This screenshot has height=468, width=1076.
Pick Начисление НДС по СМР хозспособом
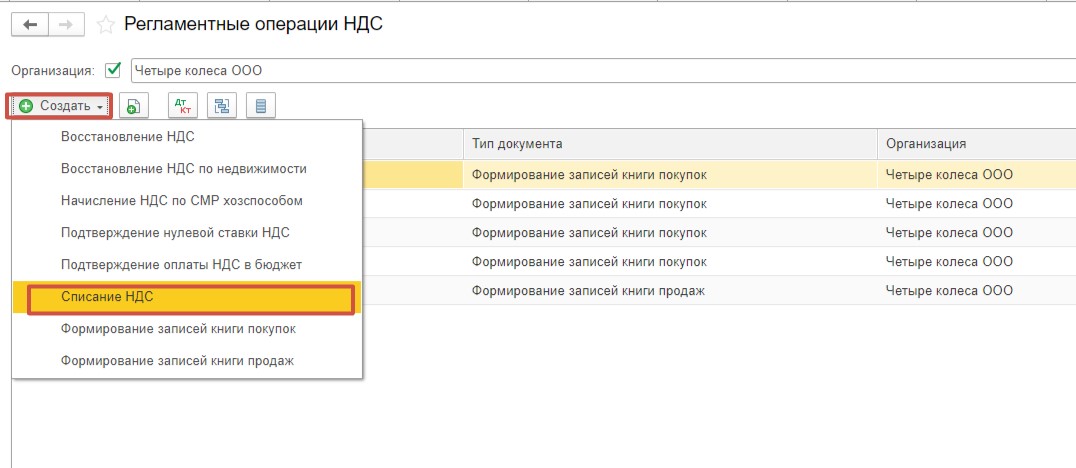pos(187,201)
